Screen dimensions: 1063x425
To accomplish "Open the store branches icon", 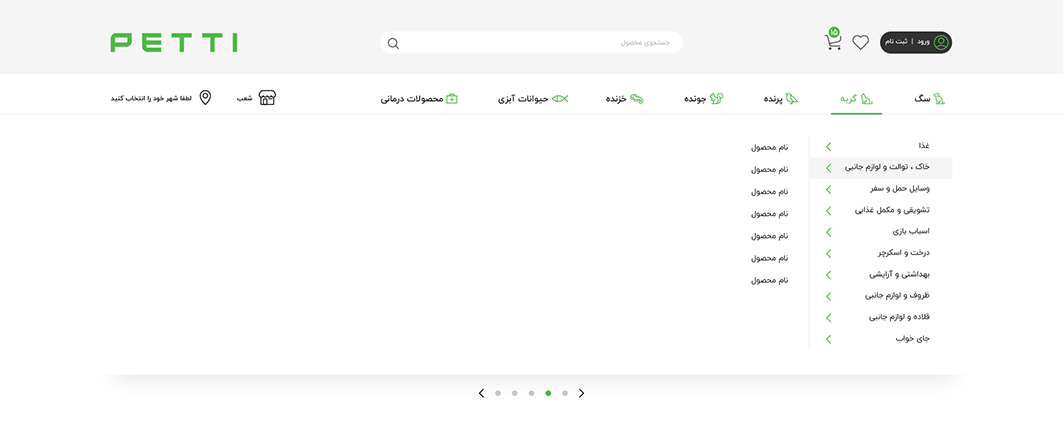I will pyautogui.click(x=267, y=98).
